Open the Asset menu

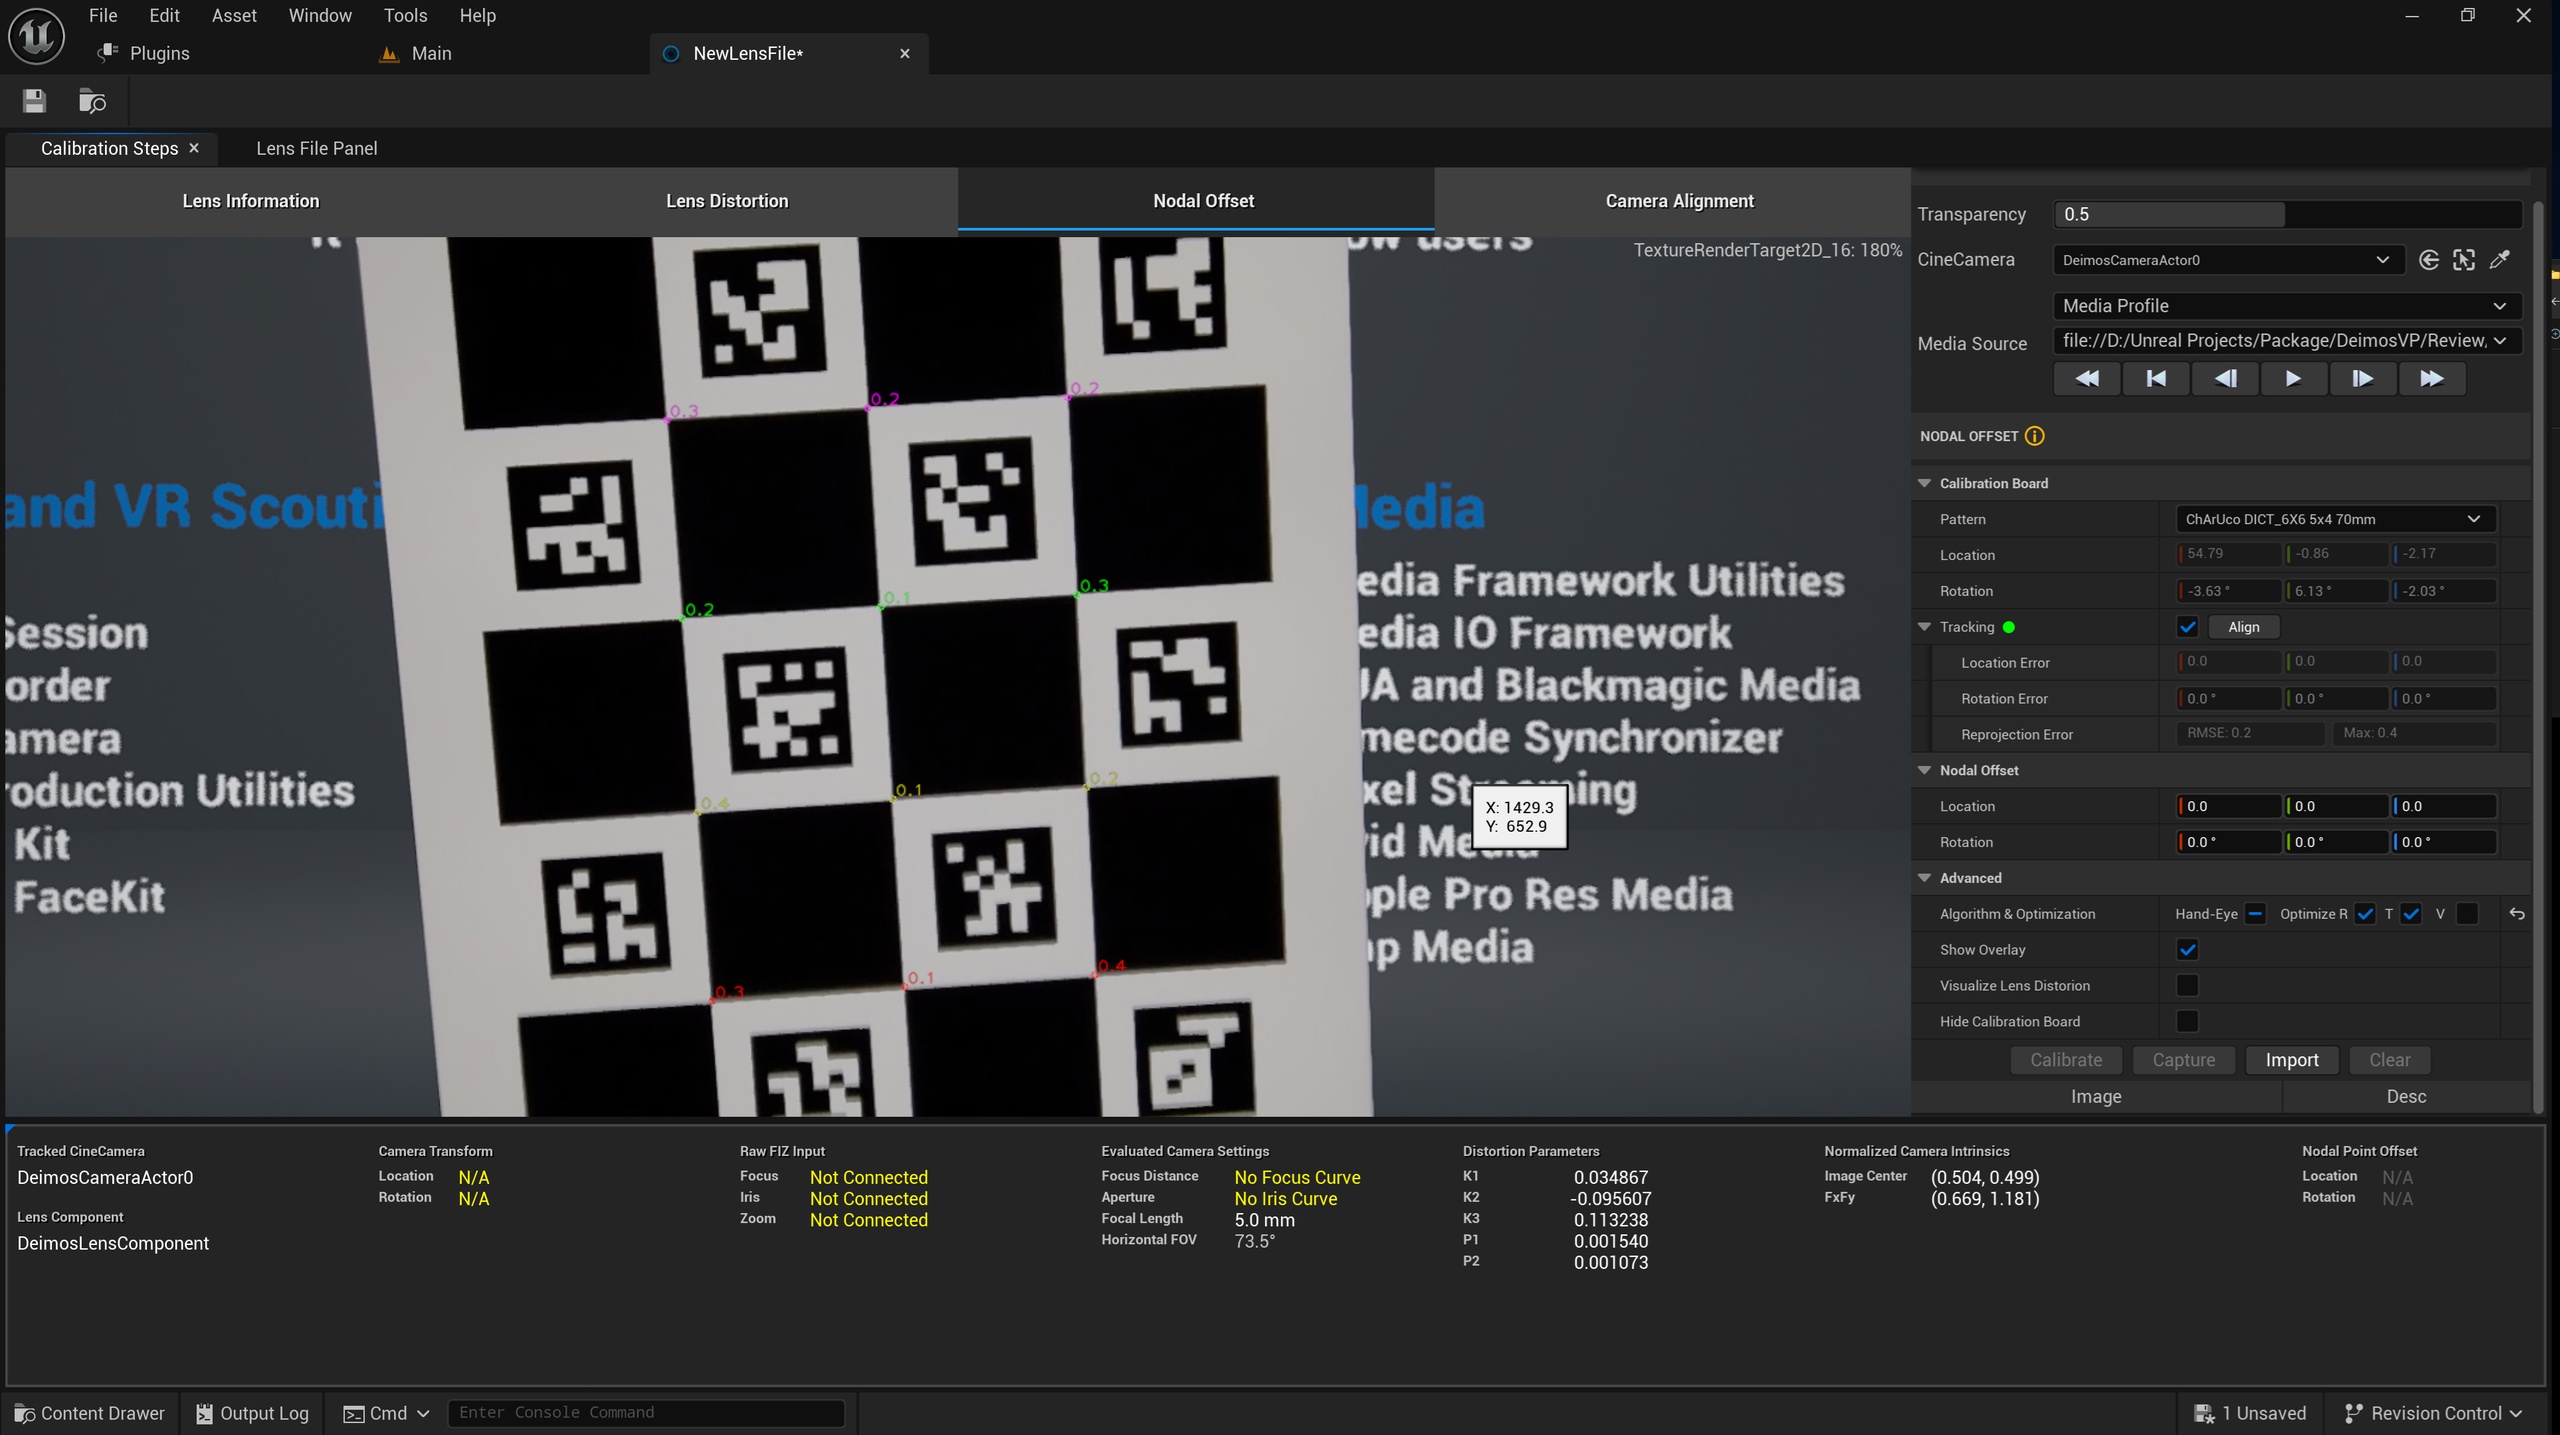pos(234,15)
